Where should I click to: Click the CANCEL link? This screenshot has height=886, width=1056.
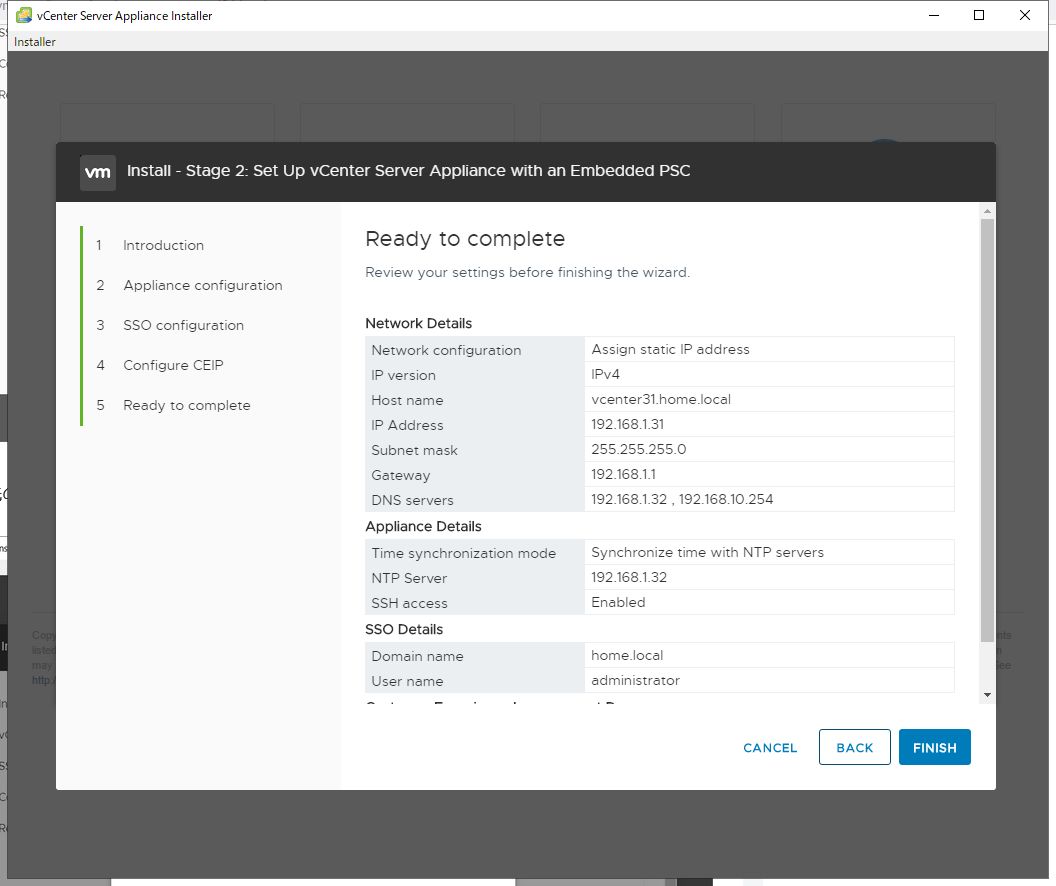(770, 748)
